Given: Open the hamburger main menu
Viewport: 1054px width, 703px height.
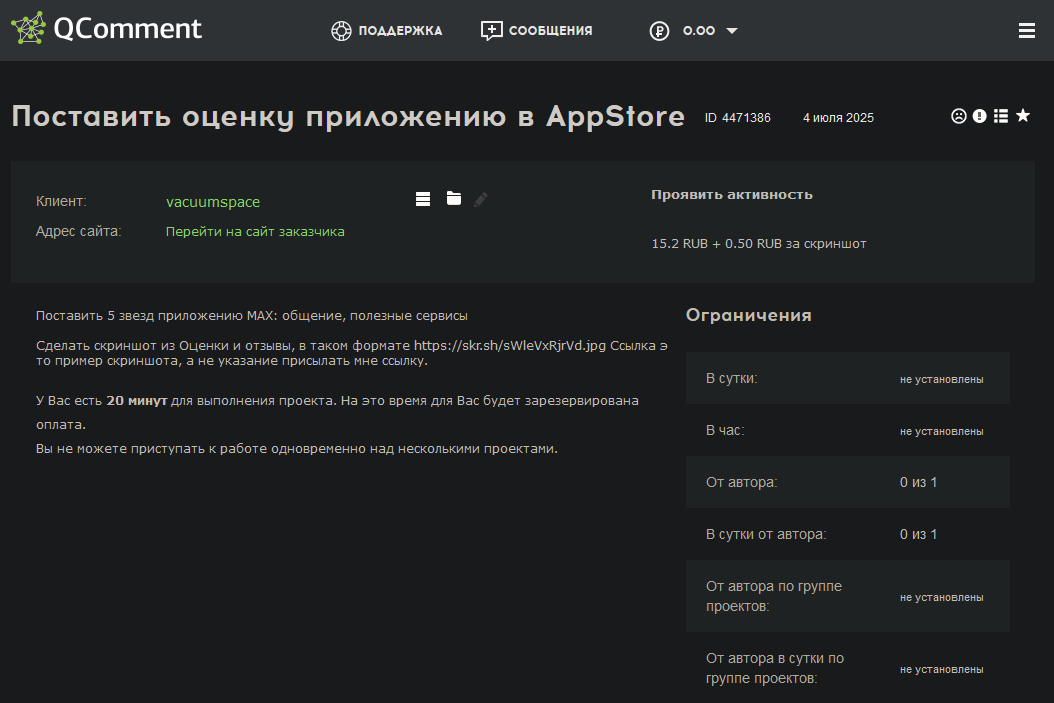Looking at the screenshot, I should pyautogui.click(x=1026, y=31).
